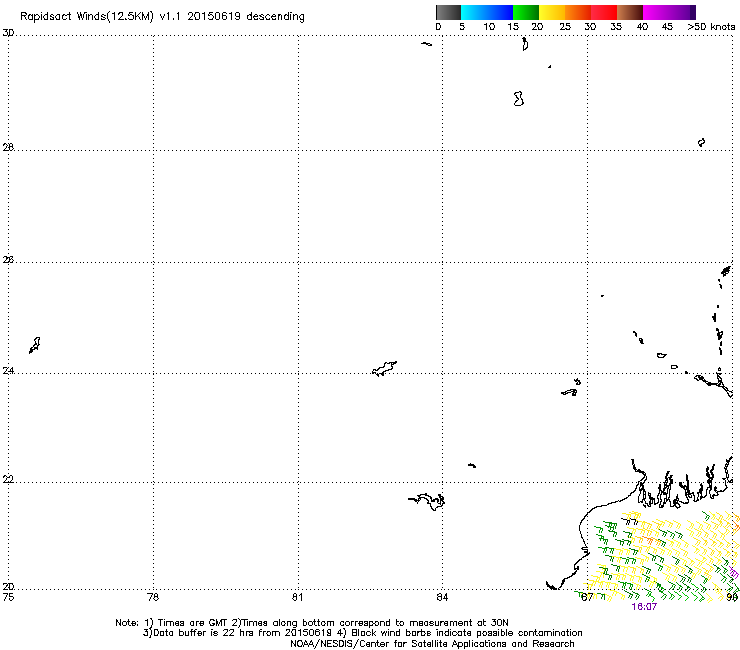Click the '81' longitude axis label

(297, 597)
